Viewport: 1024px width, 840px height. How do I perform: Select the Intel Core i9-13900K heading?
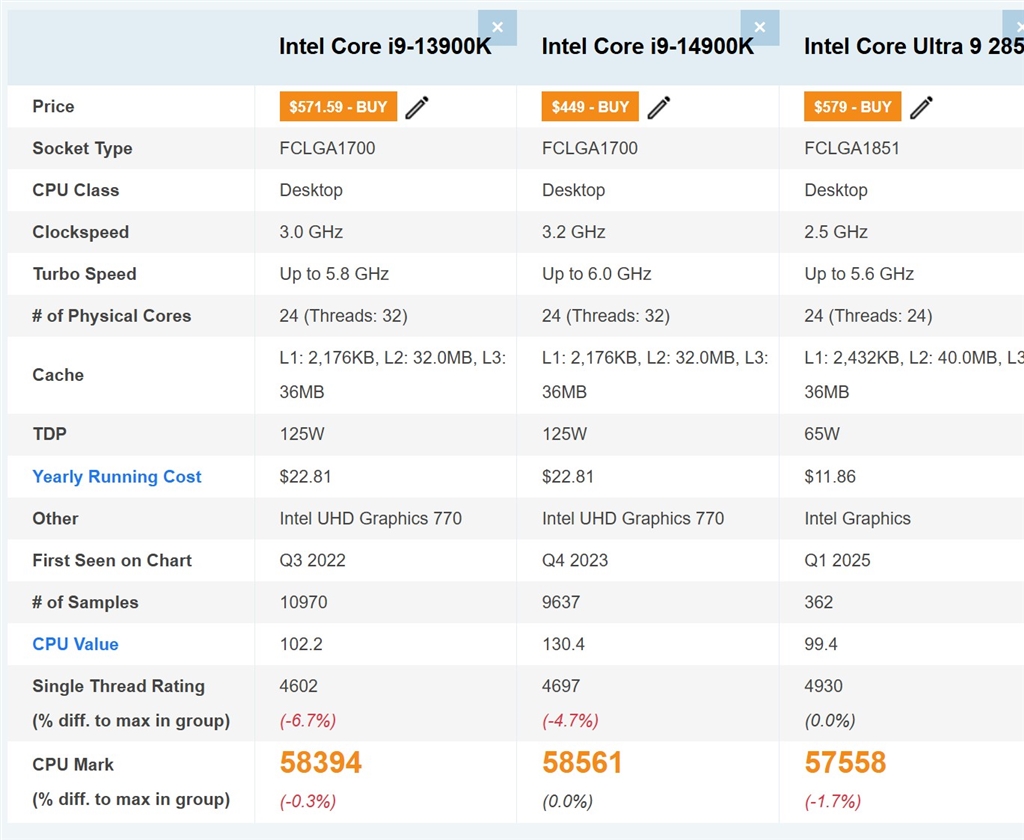385,46
